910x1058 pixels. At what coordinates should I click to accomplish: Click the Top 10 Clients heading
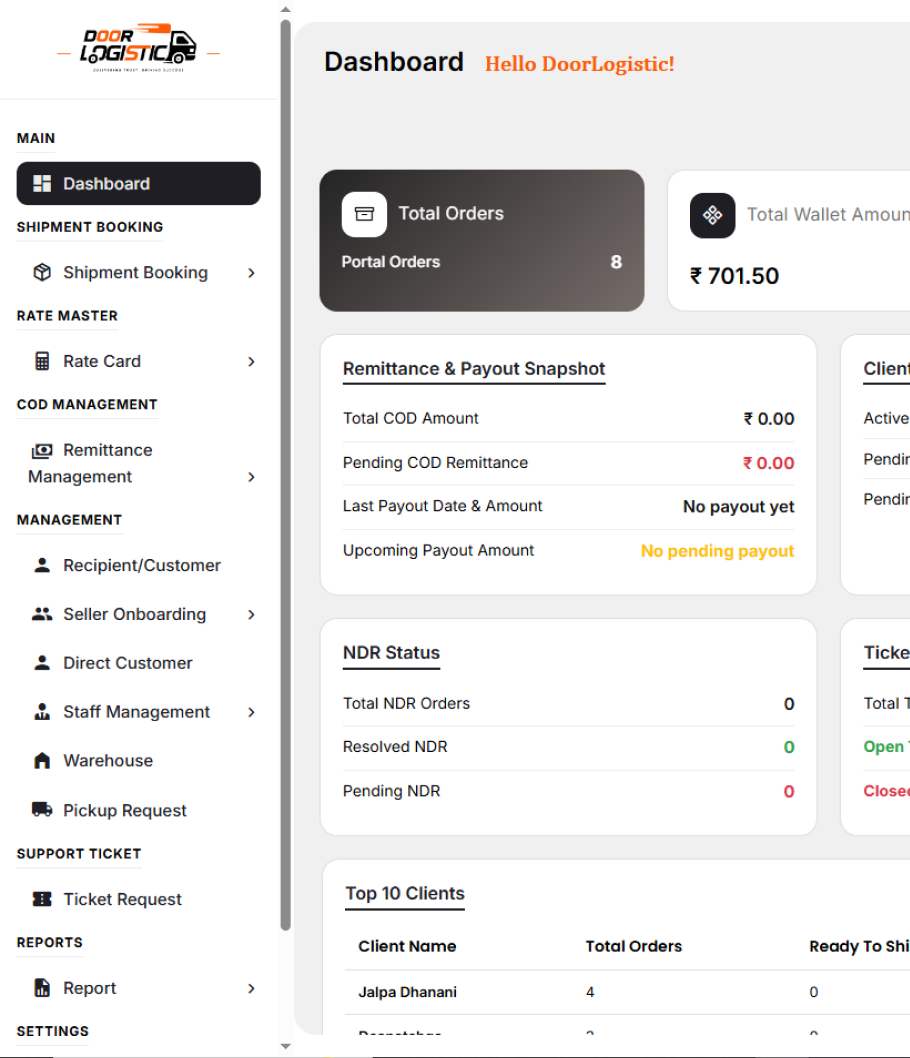[x=405, y=893]
